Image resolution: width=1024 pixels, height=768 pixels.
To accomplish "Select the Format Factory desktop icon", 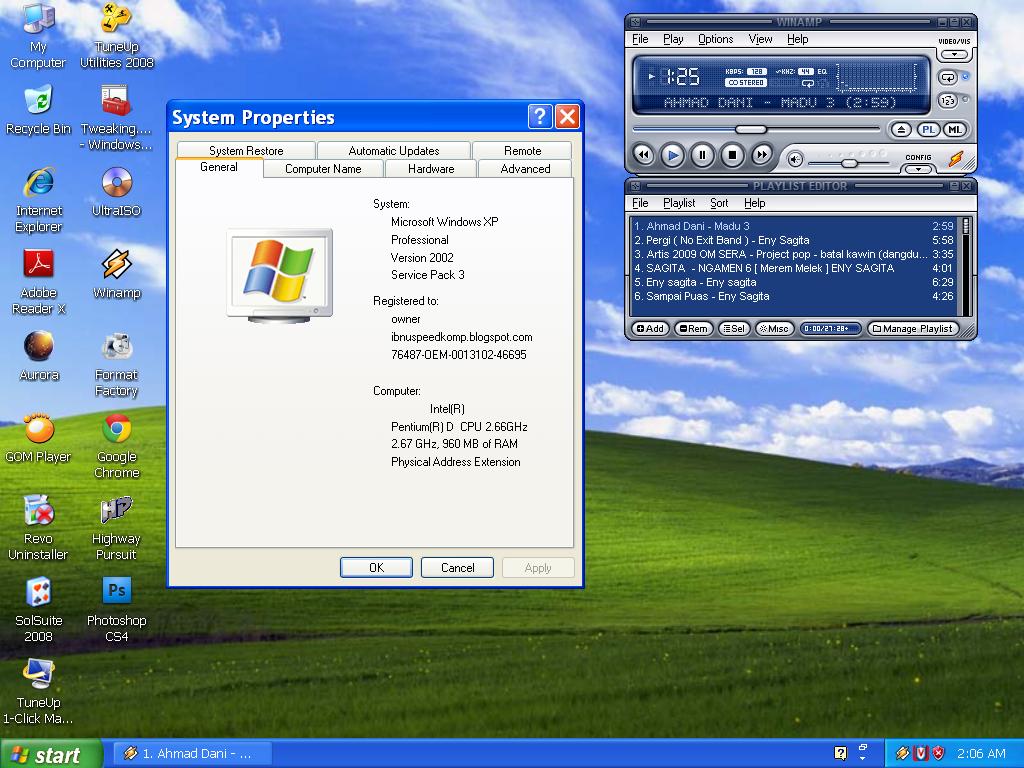I will click(x=116, y=364).
